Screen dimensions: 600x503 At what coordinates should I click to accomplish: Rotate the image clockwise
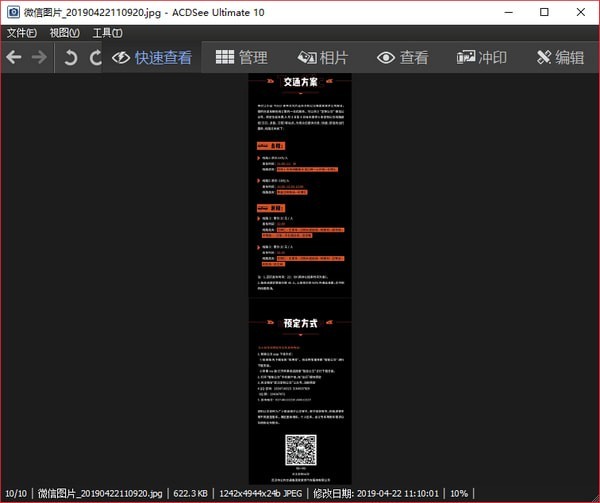(x=95, y=57)
